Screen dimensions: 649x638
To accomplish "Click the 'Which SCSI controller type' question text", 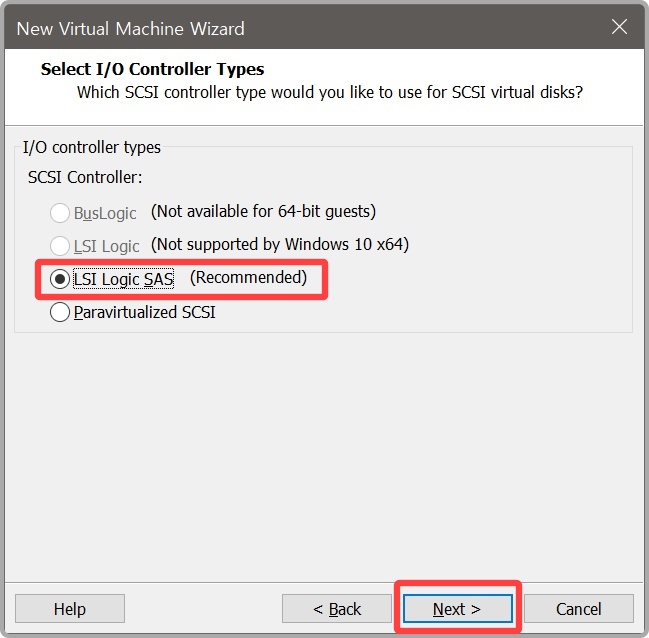I will pyautogui.click(x=330, y=92).
